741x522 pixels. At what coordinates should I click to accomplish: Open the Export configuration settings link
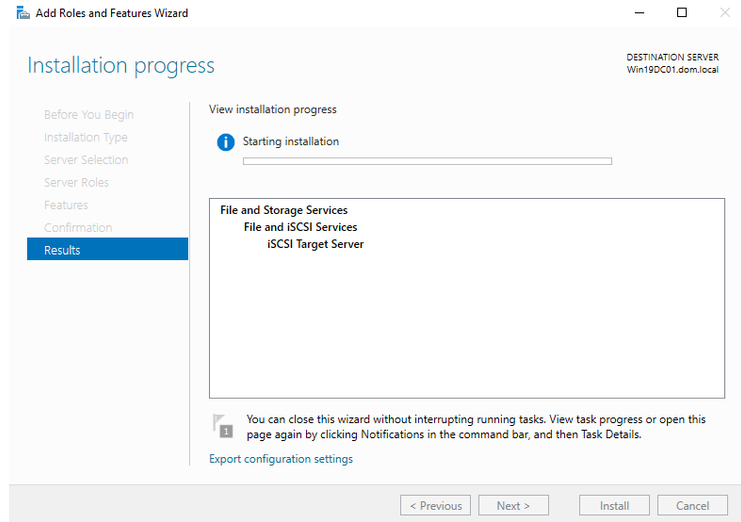[x=281, y=459]
